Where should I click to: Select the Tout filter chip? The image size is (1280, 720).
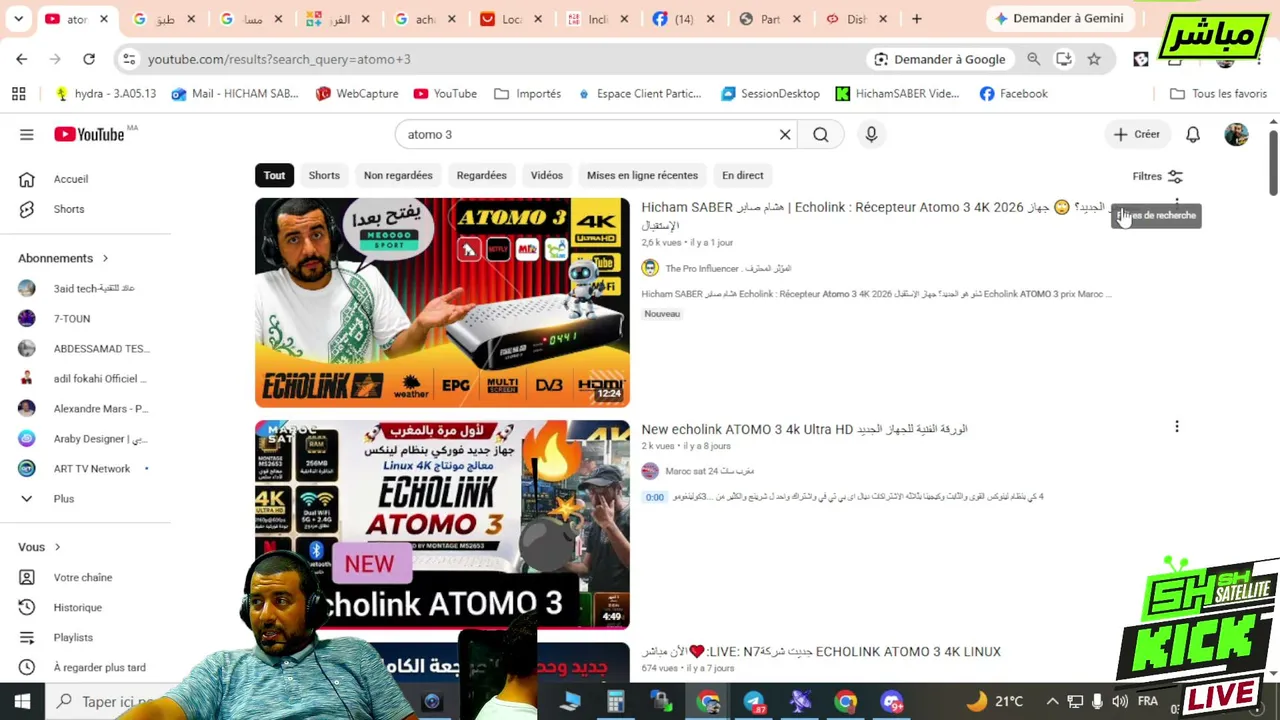274,175
